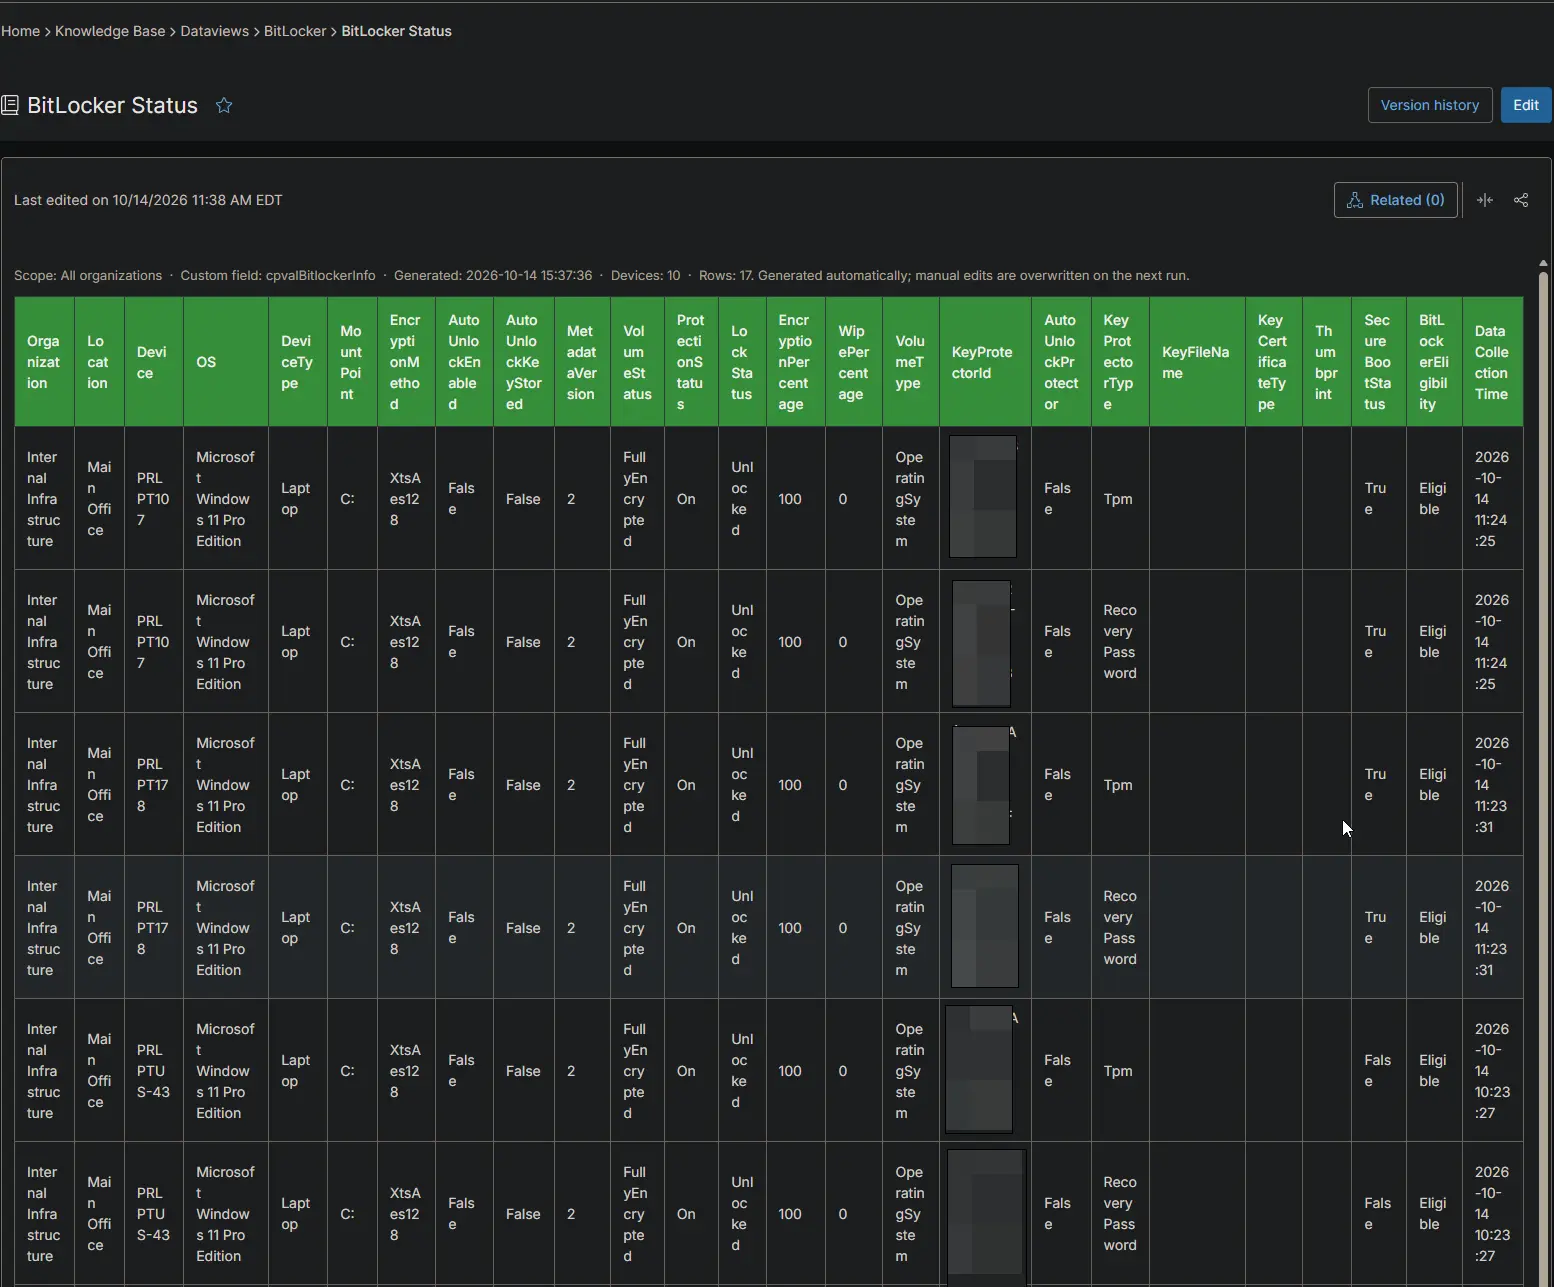Click the redacted KeyProtectorId in first row

coord(983,497)
